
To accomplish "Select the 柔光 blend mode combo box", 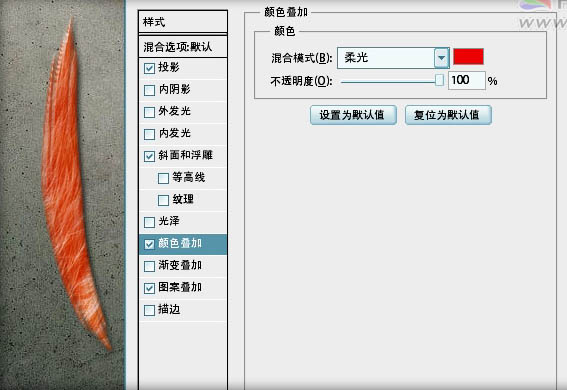I will [393, 58].
